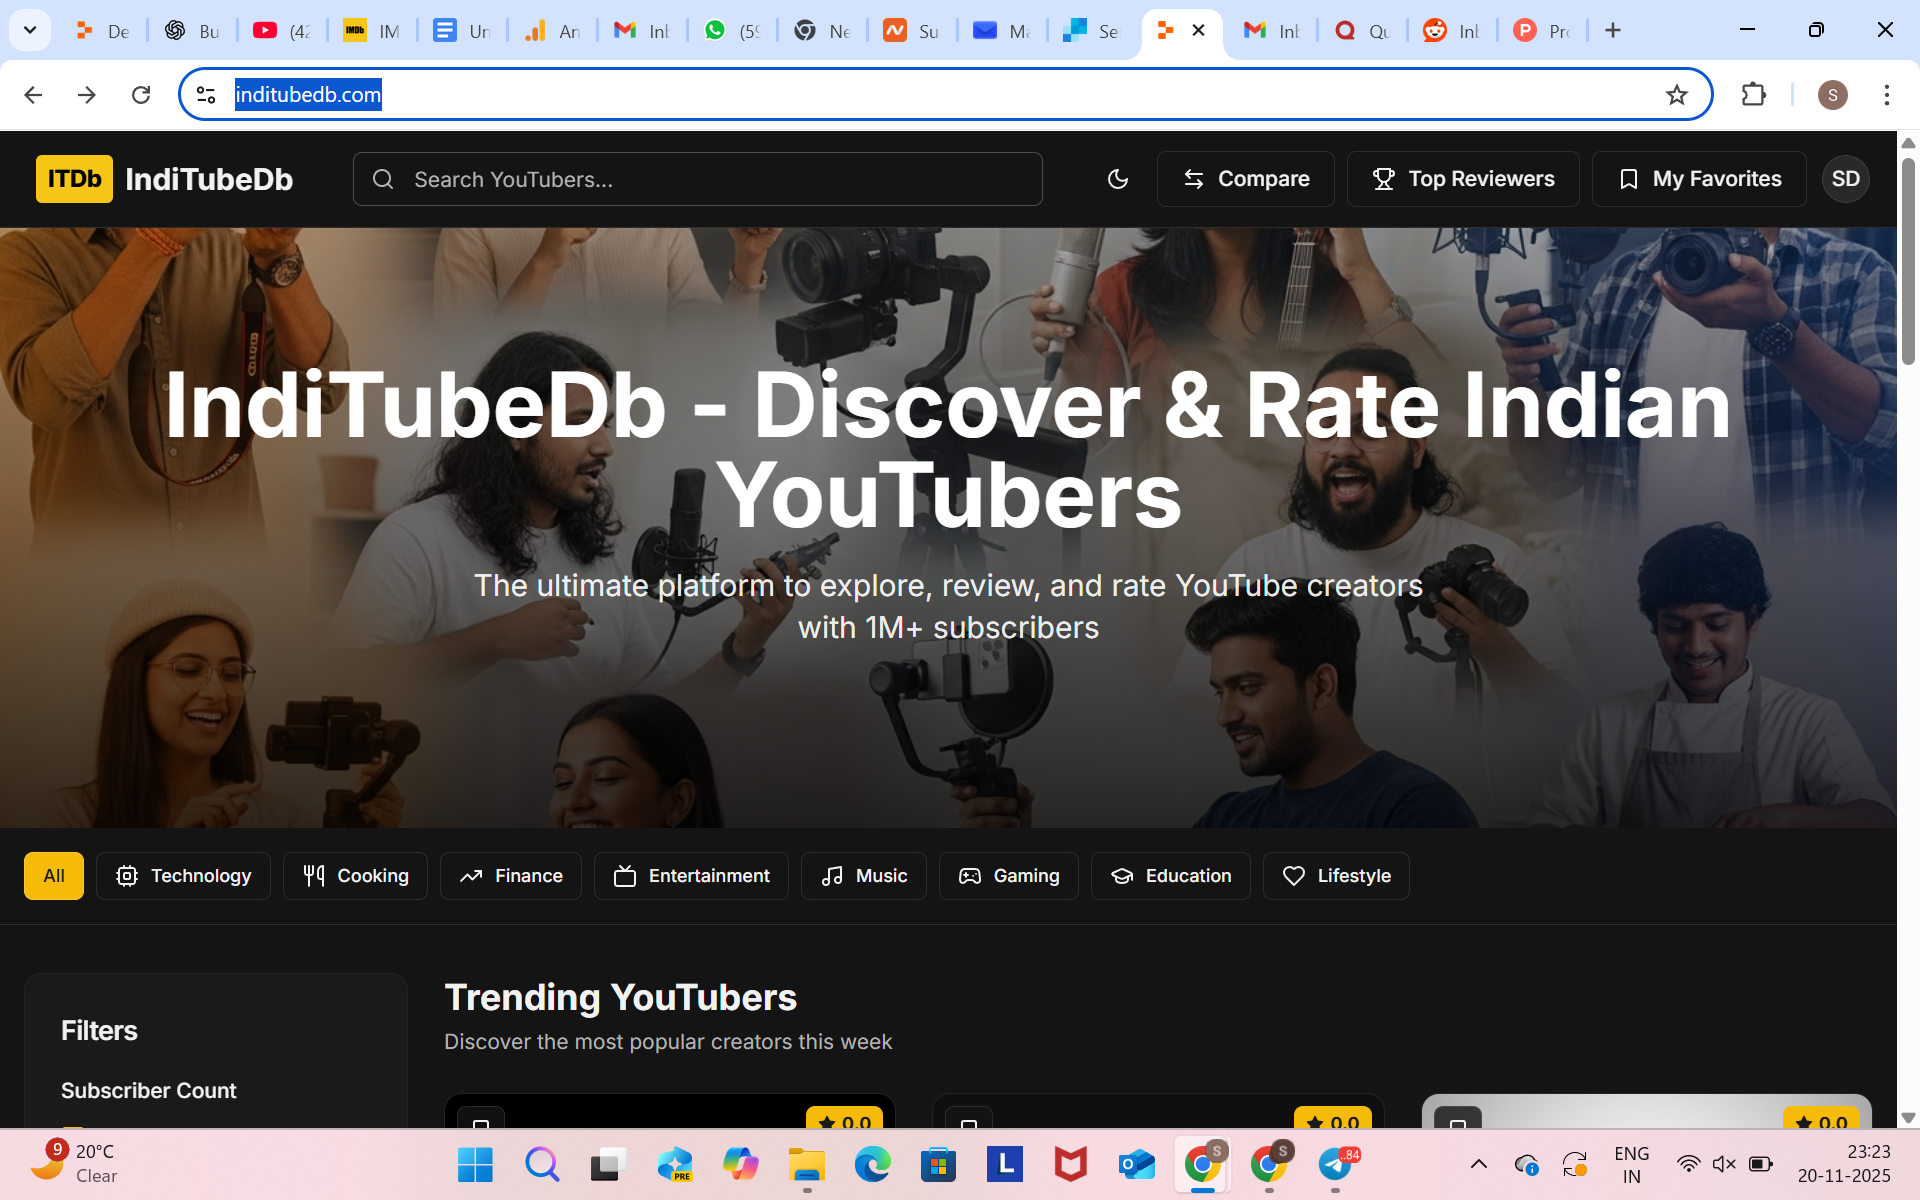Image resolution: width=1920 pixels, height=1200 pixels.
Task: Toggle the Lifestyle heart filter
Action: click(1294, 876)
